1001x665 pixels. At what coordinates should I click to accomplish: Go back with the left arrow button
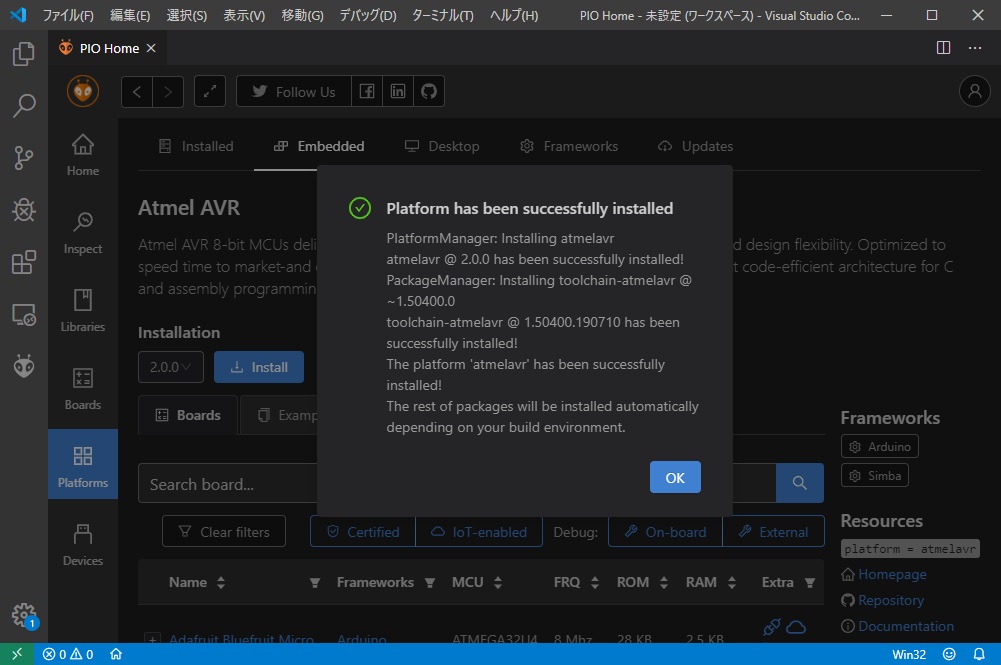(137, 91)
